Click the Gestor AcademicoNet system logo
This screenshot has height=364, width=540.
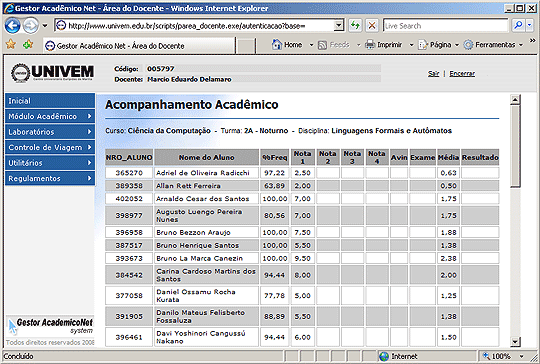coord(50,326)
